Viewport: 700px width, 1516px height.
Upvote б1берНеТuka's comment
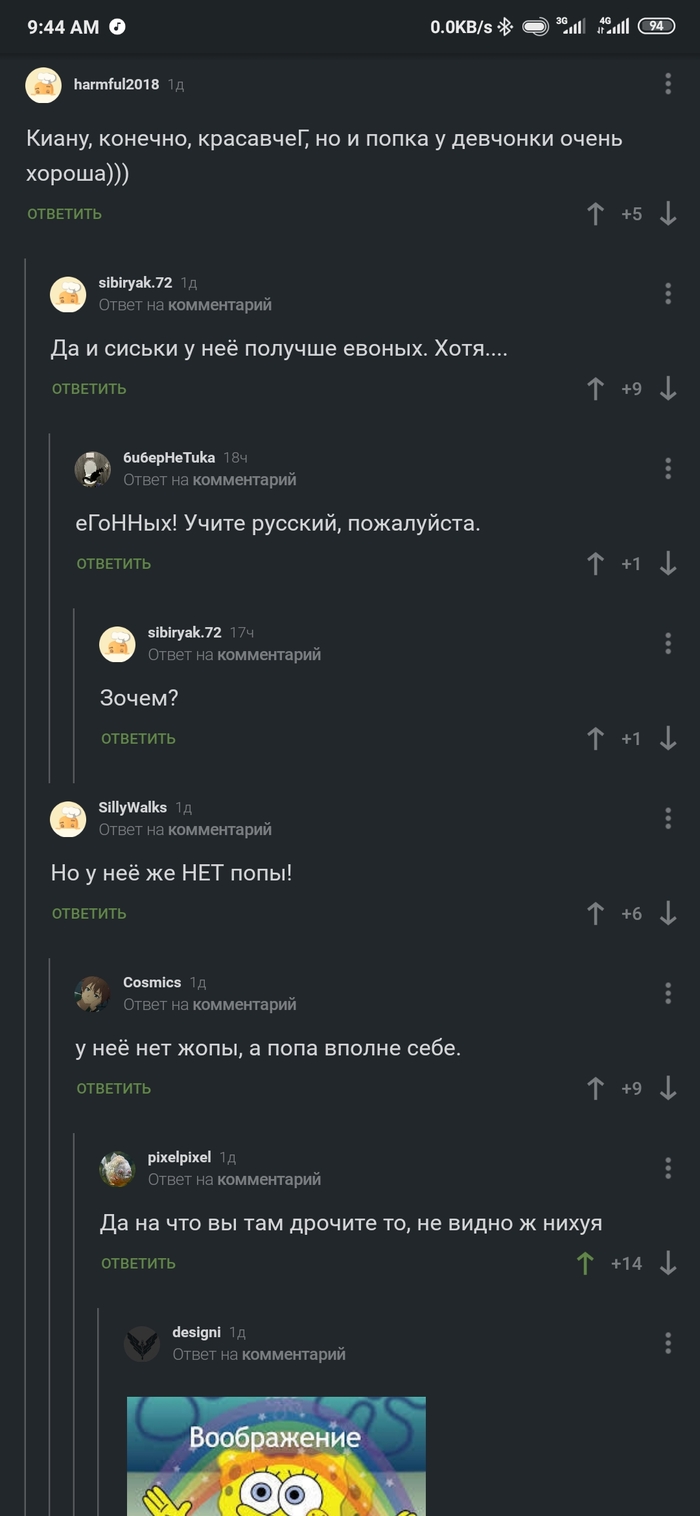[x=595, y=564]
